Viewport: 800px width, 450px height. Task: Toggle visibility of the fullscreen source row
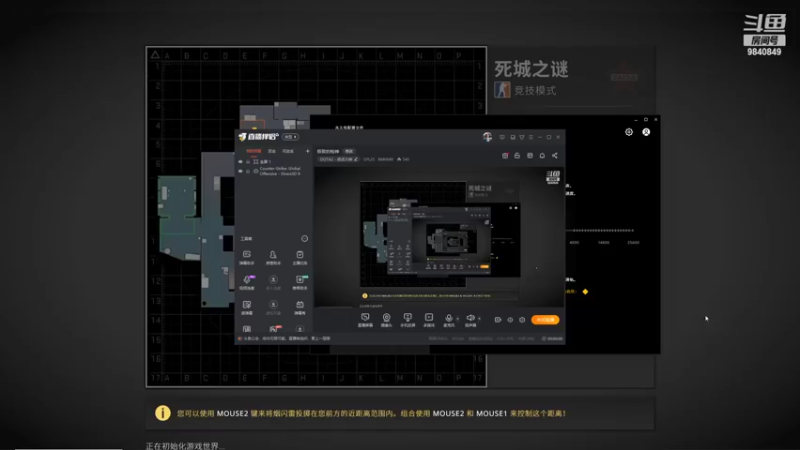240,162
